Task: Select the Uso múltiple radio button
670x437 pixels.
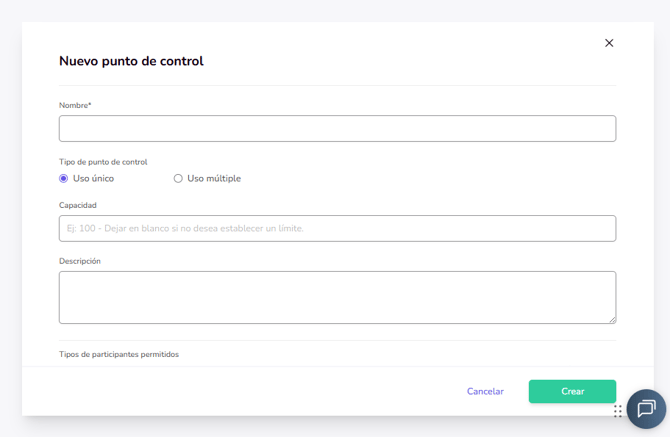Action: point(178,179)
